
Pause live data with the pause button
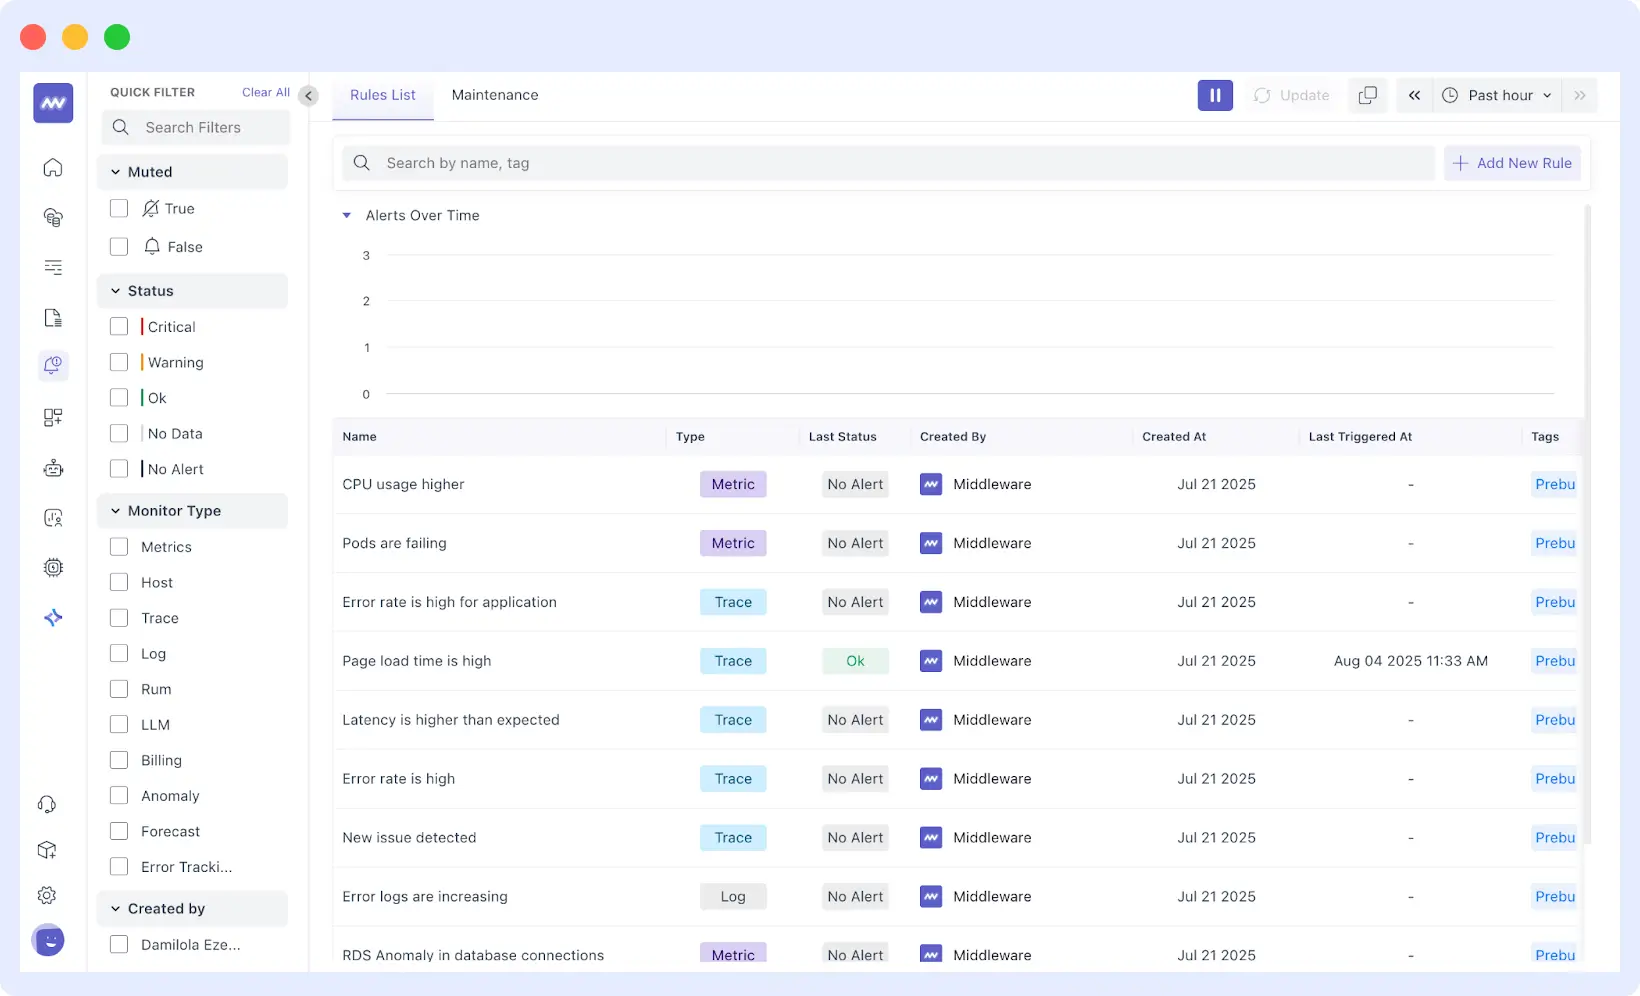click(x=1215, y=95)
